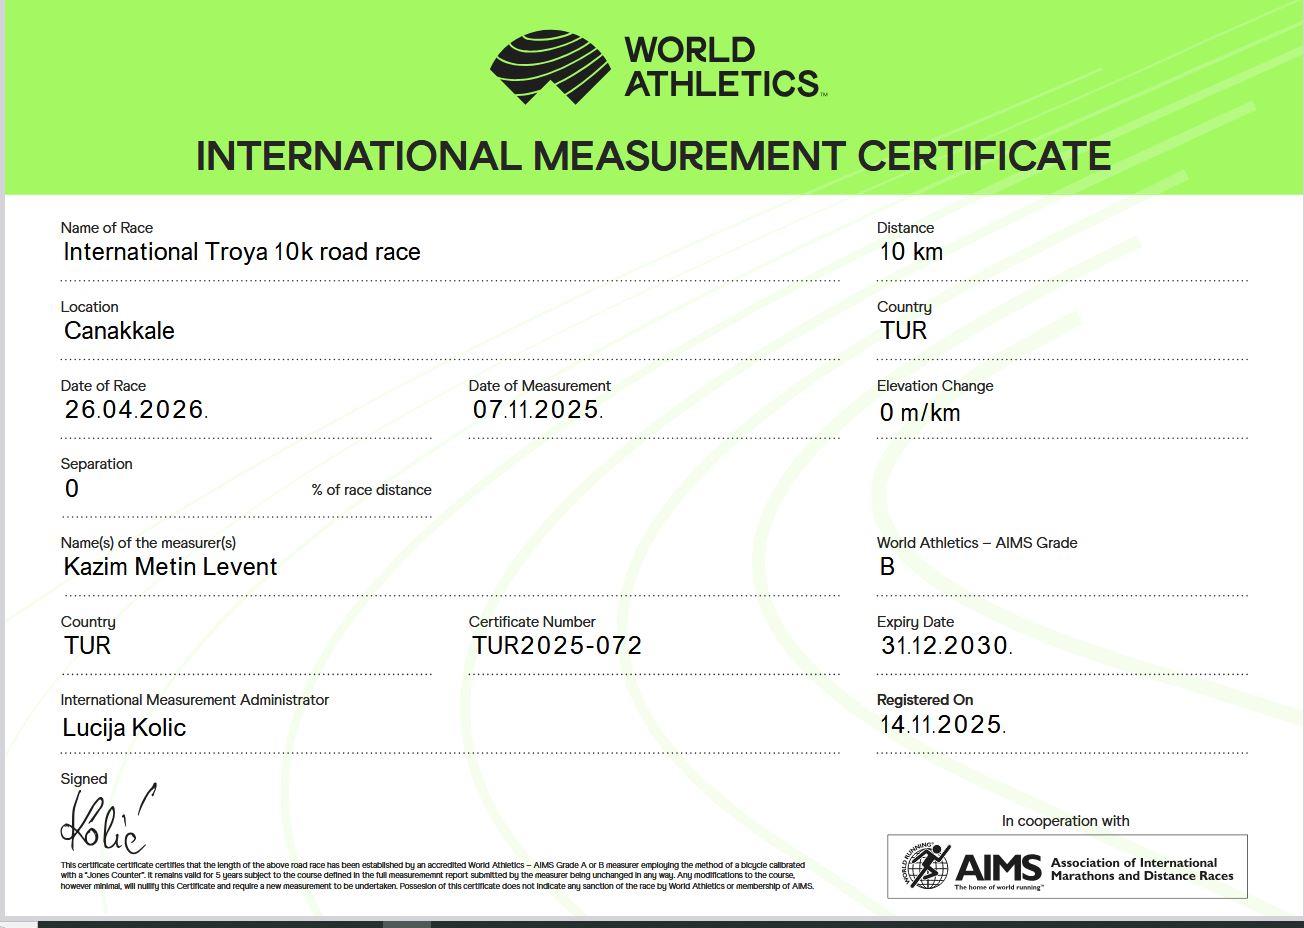Click the Location field with Canakkale

pyautogui.click(x=119, y=331)
